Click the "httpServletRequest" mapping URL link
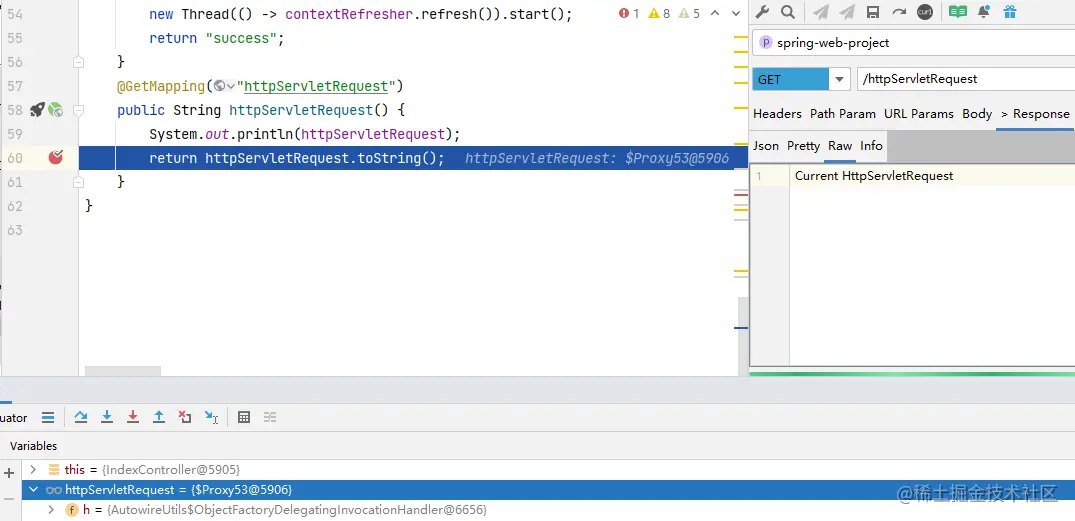Image resolution: width=1075 pixels, height=521 pixels. click(316, 86)
